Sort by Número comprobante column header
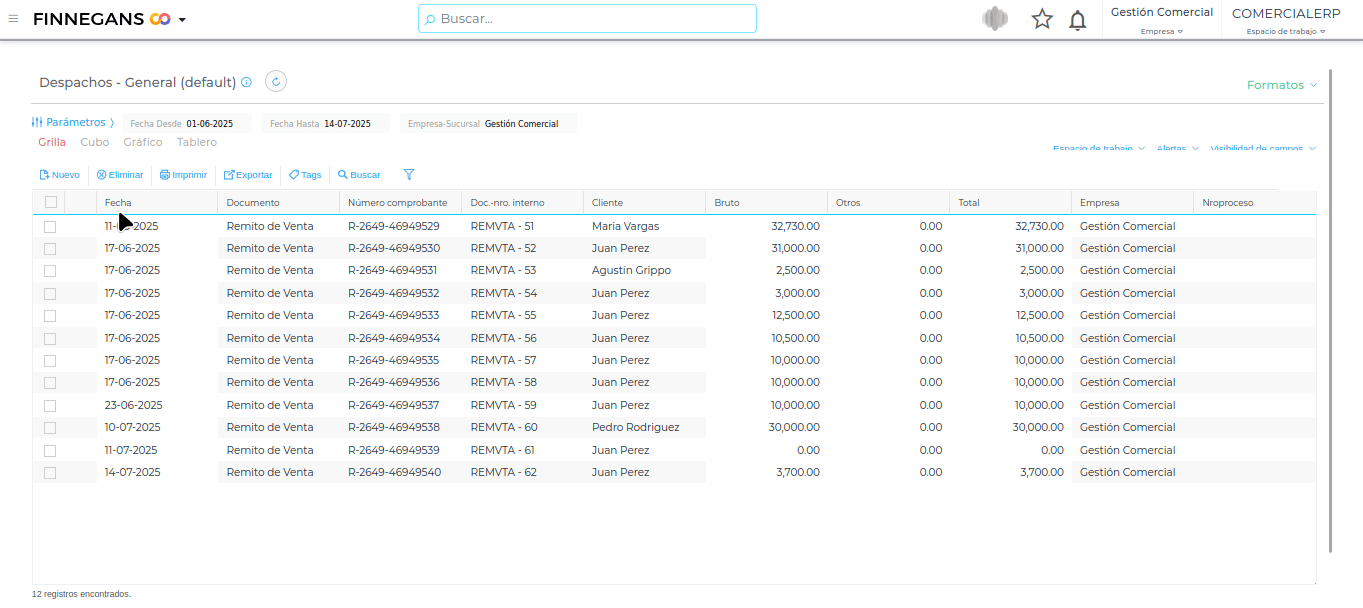The image size is (1363, 608). [400, 202]
